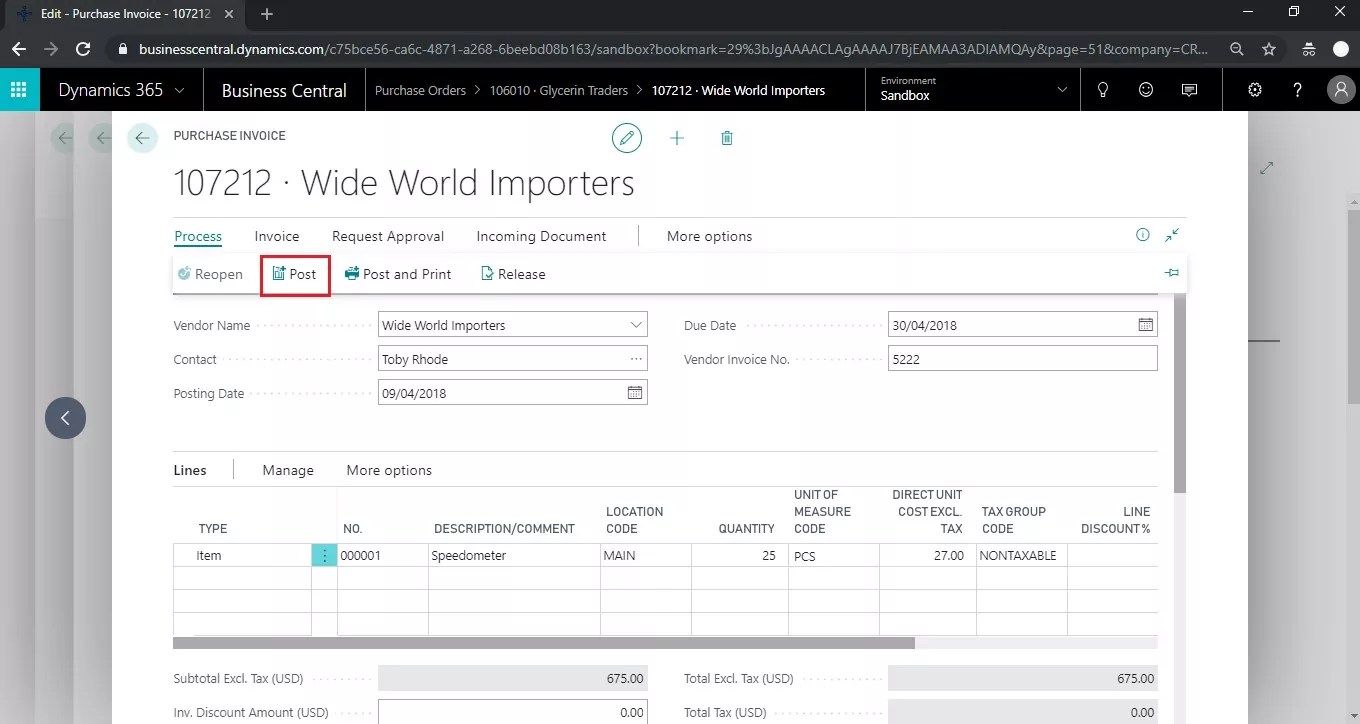
Task: Open row options for Speedometer line
Action: pos(324,556)
